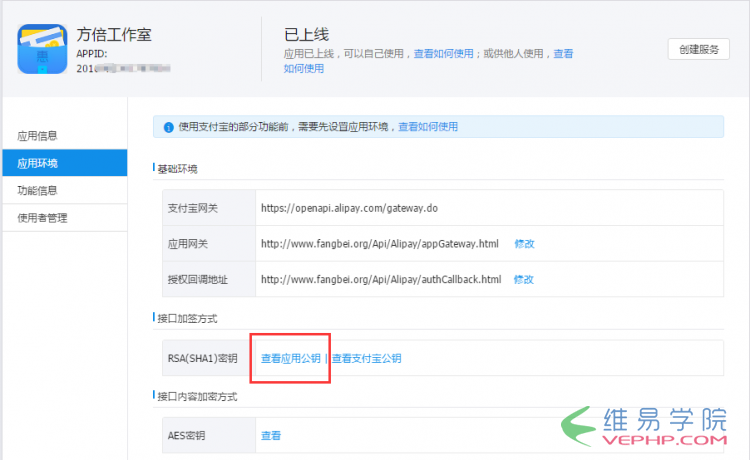The width and height of the screenshot is (750, 460).
Task: Click the APPID number text
Action: point(123,68)
